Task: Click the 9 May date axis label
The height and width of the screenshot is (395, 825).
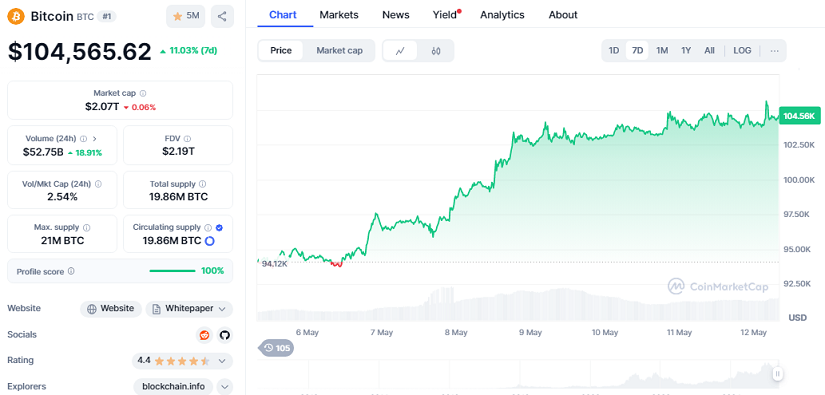Action: click(x=530, y=333)
